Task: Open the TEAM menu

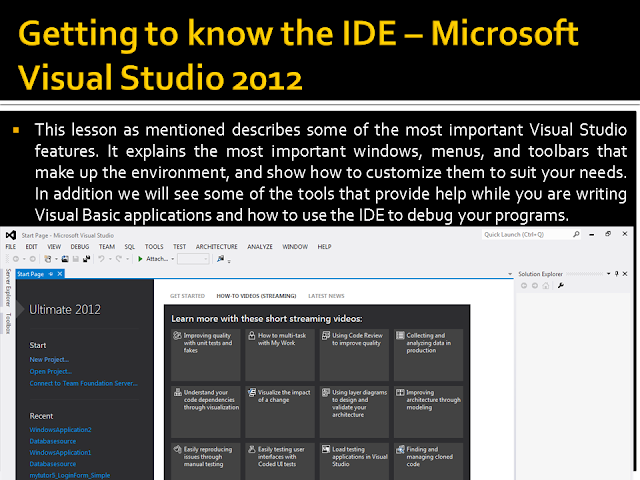Action: tap(107, 247)
